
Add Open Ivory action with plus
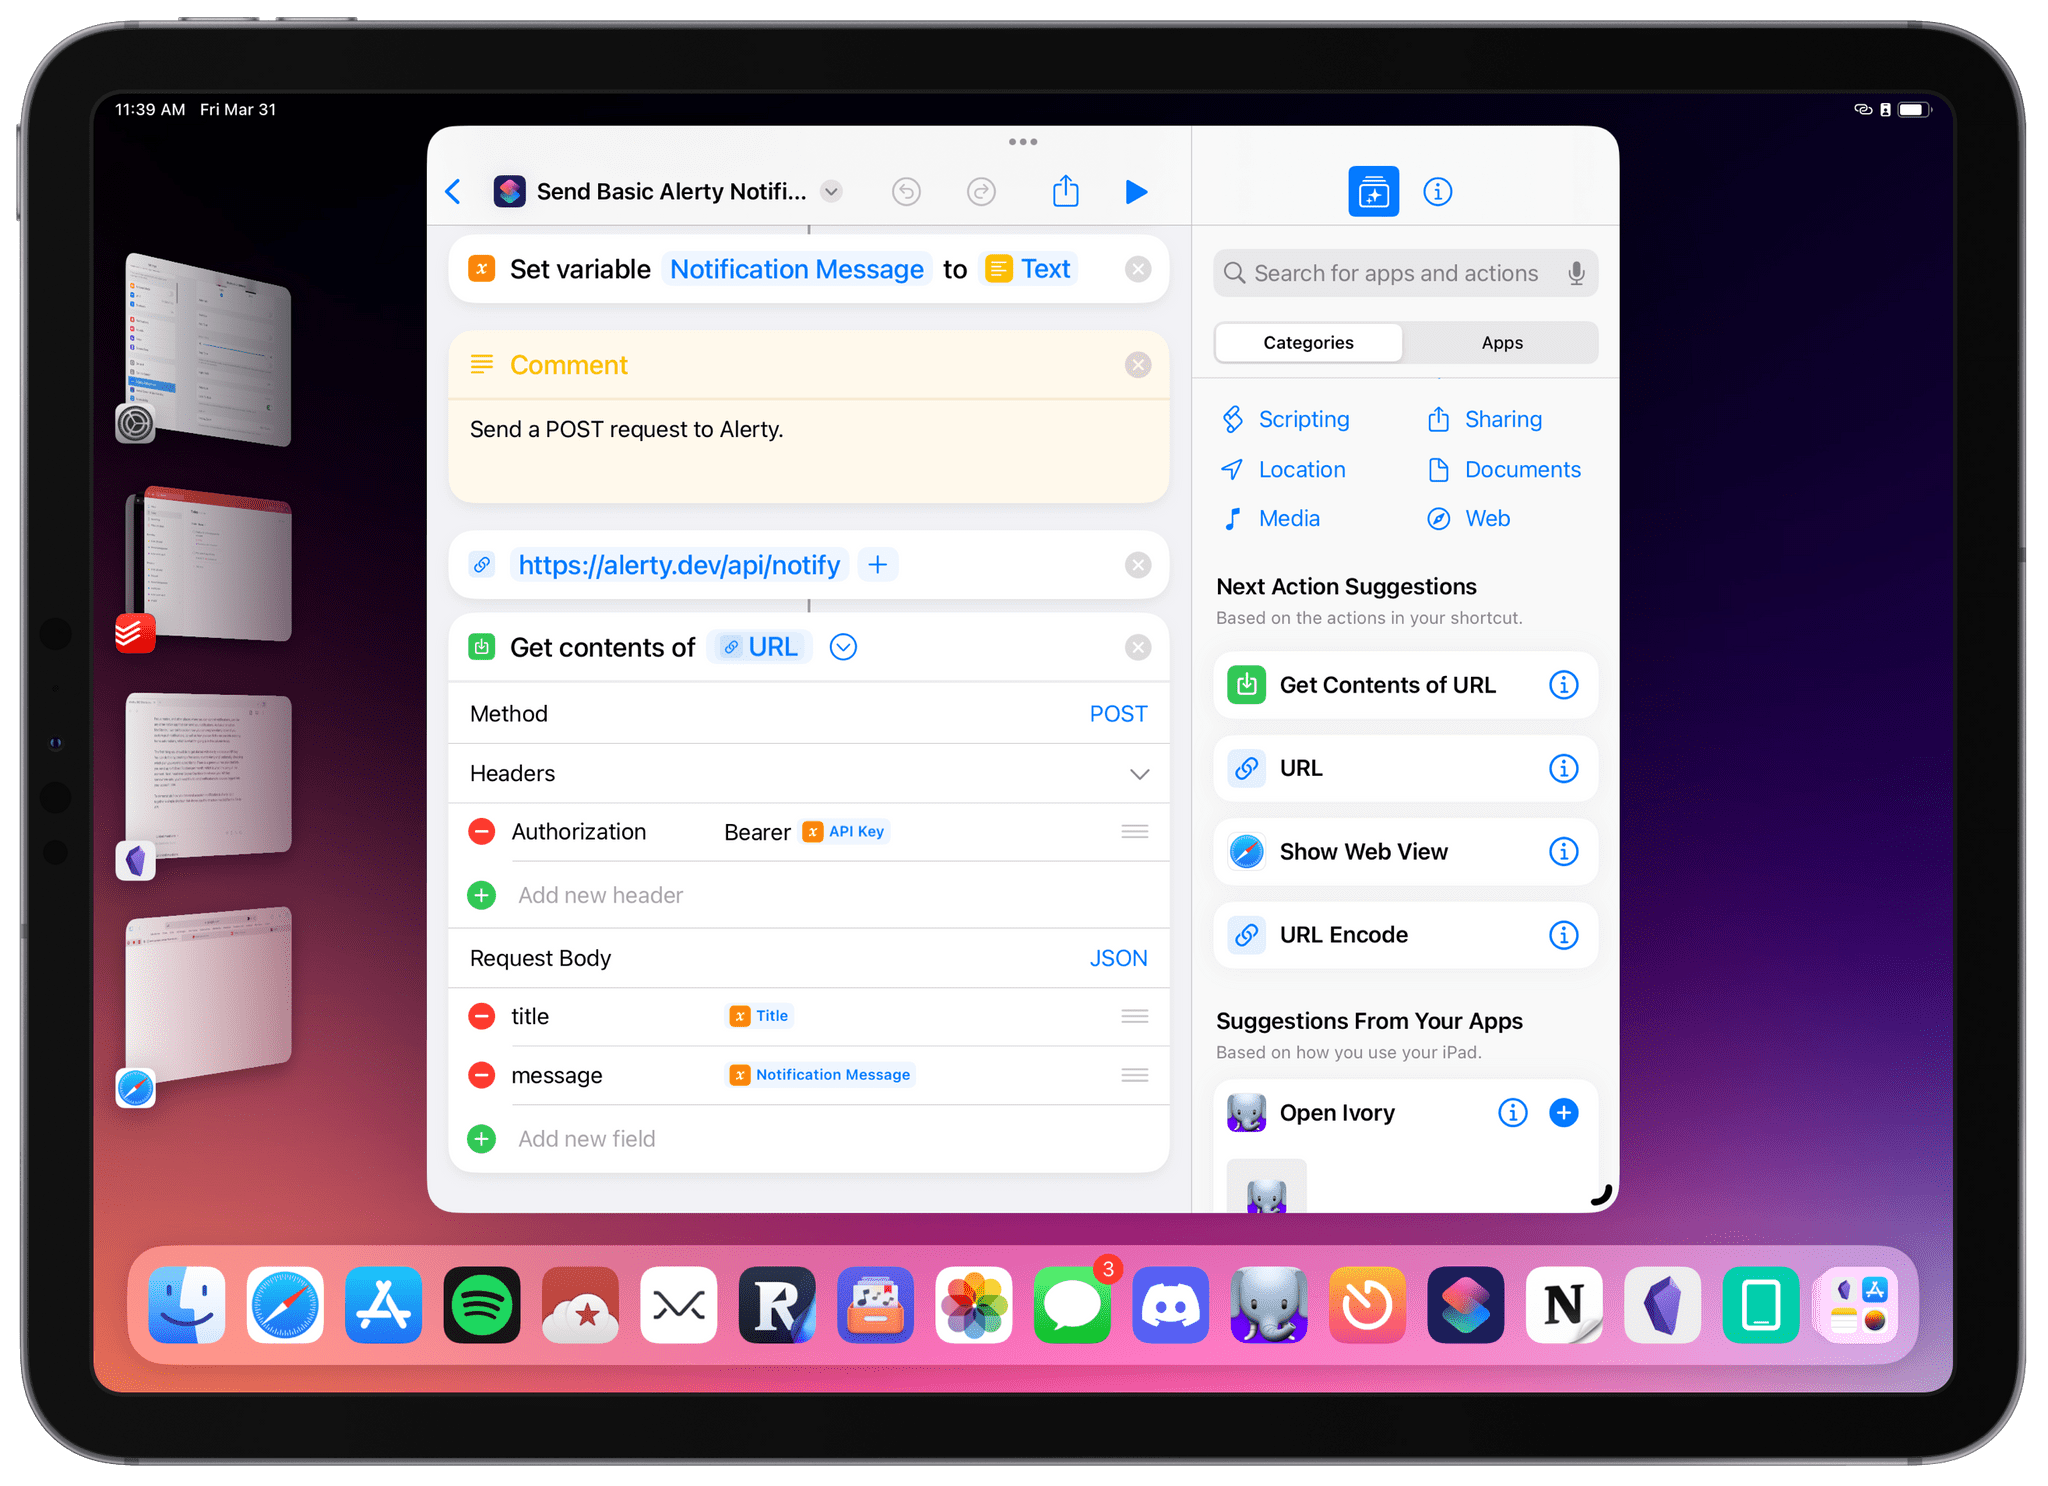tap(1563, 1112)
